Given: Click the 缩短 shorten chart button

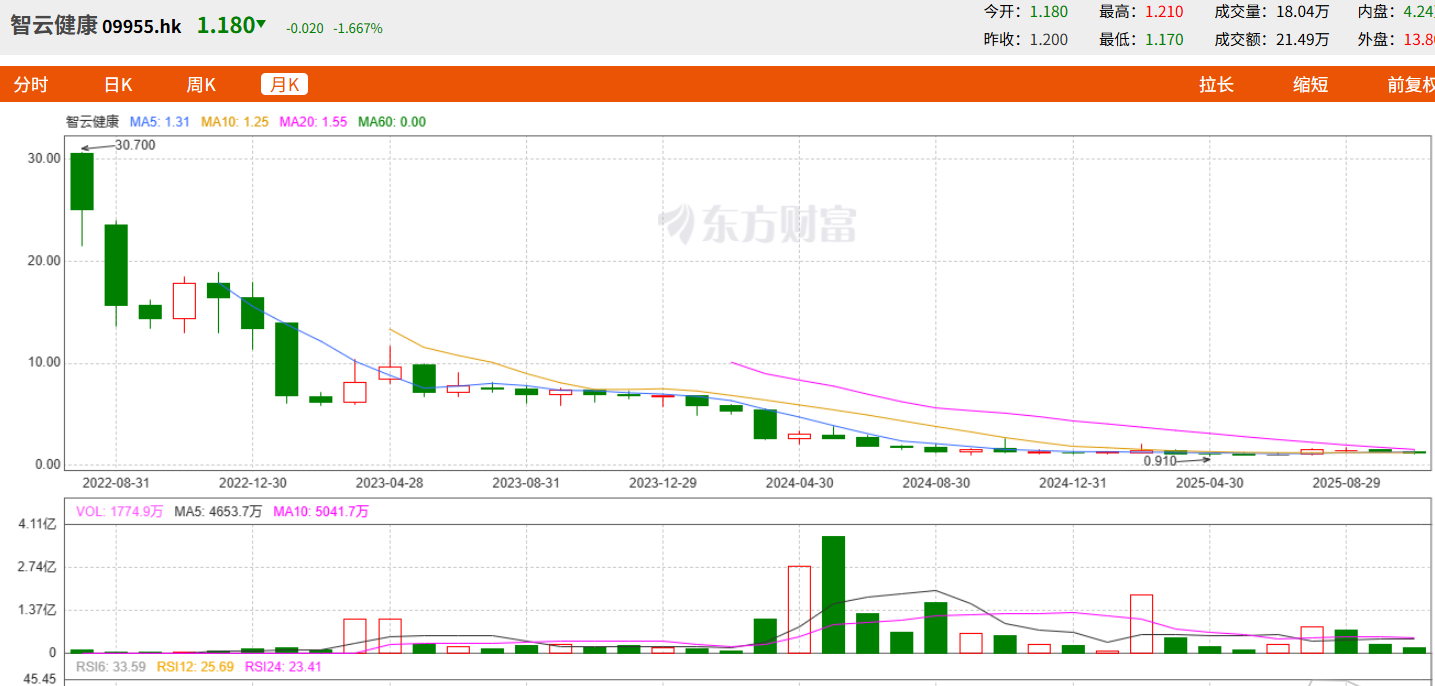Looking at the screenshot, I should (x=1311, y=85).
